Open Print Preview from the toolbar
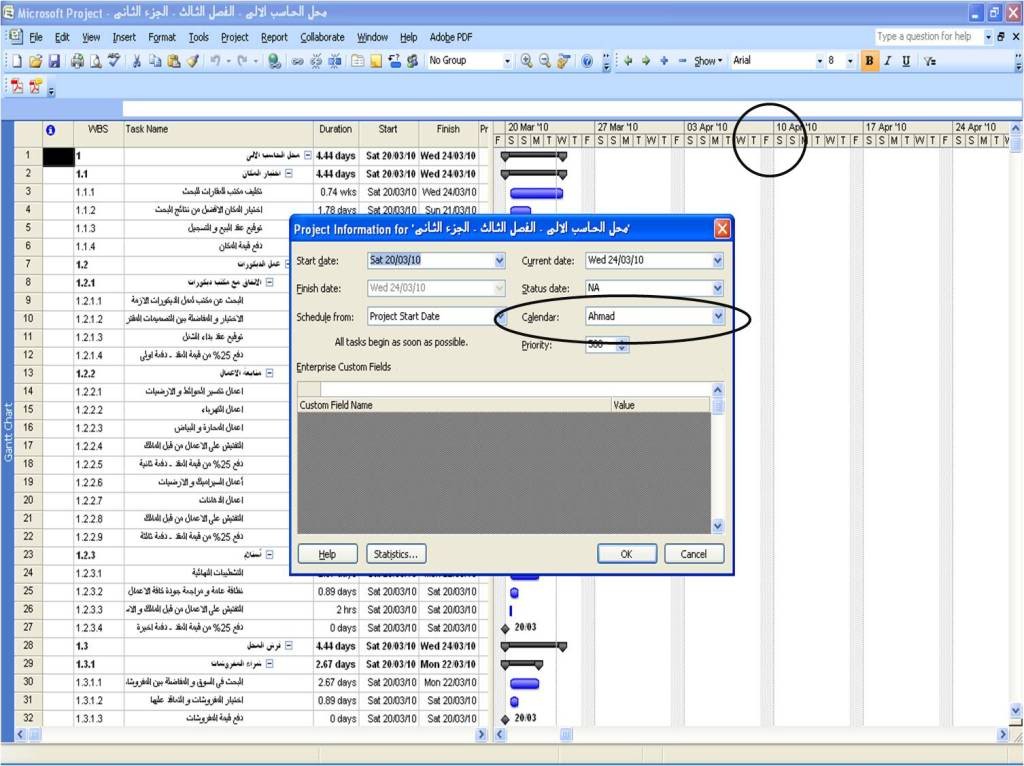Image resolution: width=1024 pixels, height=766 pixels. coord(95,61)
